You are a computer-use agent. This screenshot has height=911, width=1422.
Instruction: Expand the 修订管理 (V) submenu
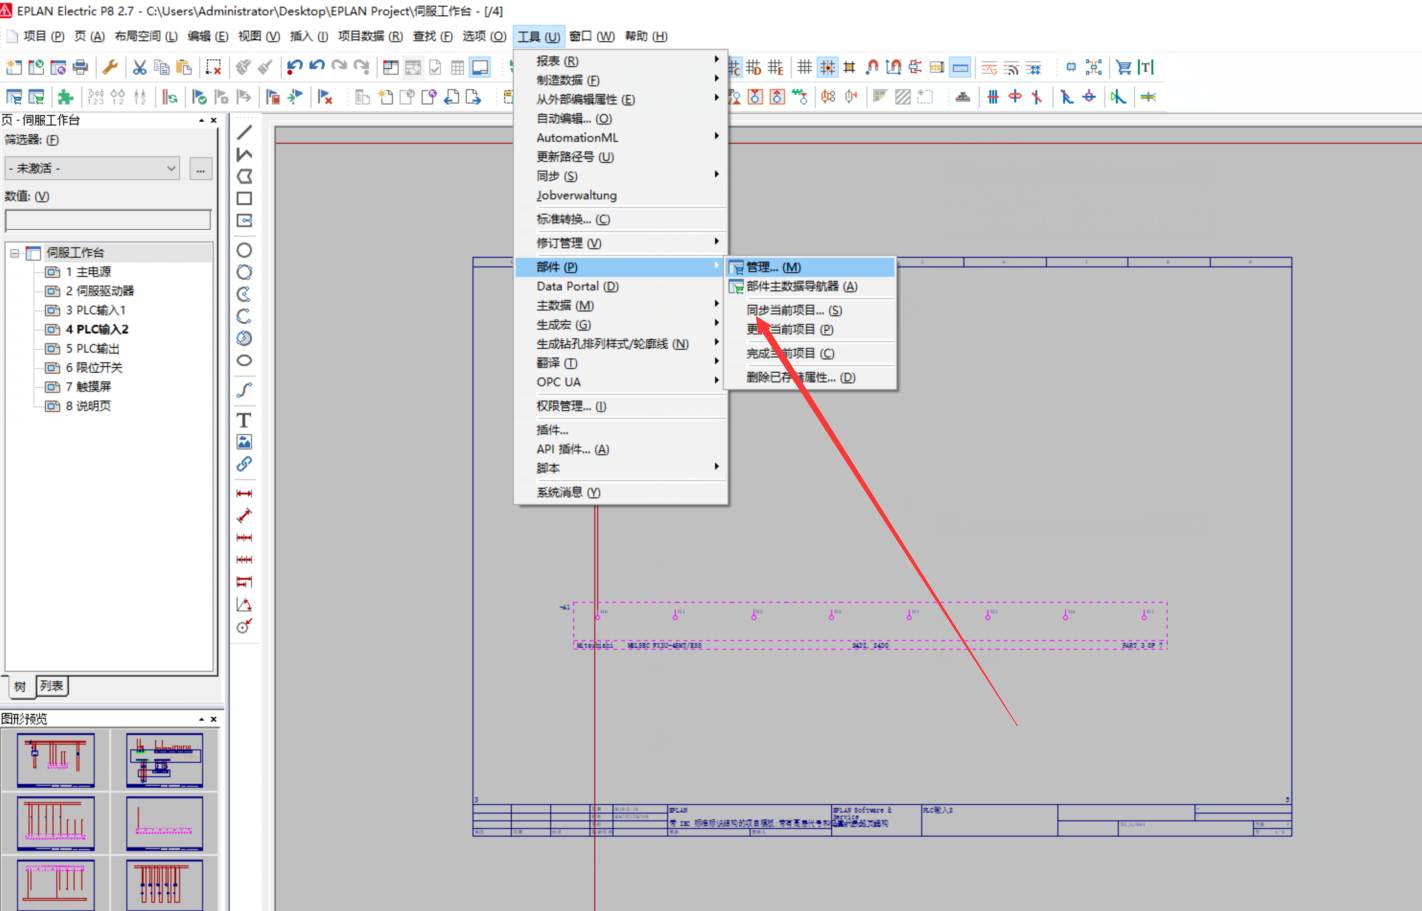pyautogui.click(x=620, y=243)
